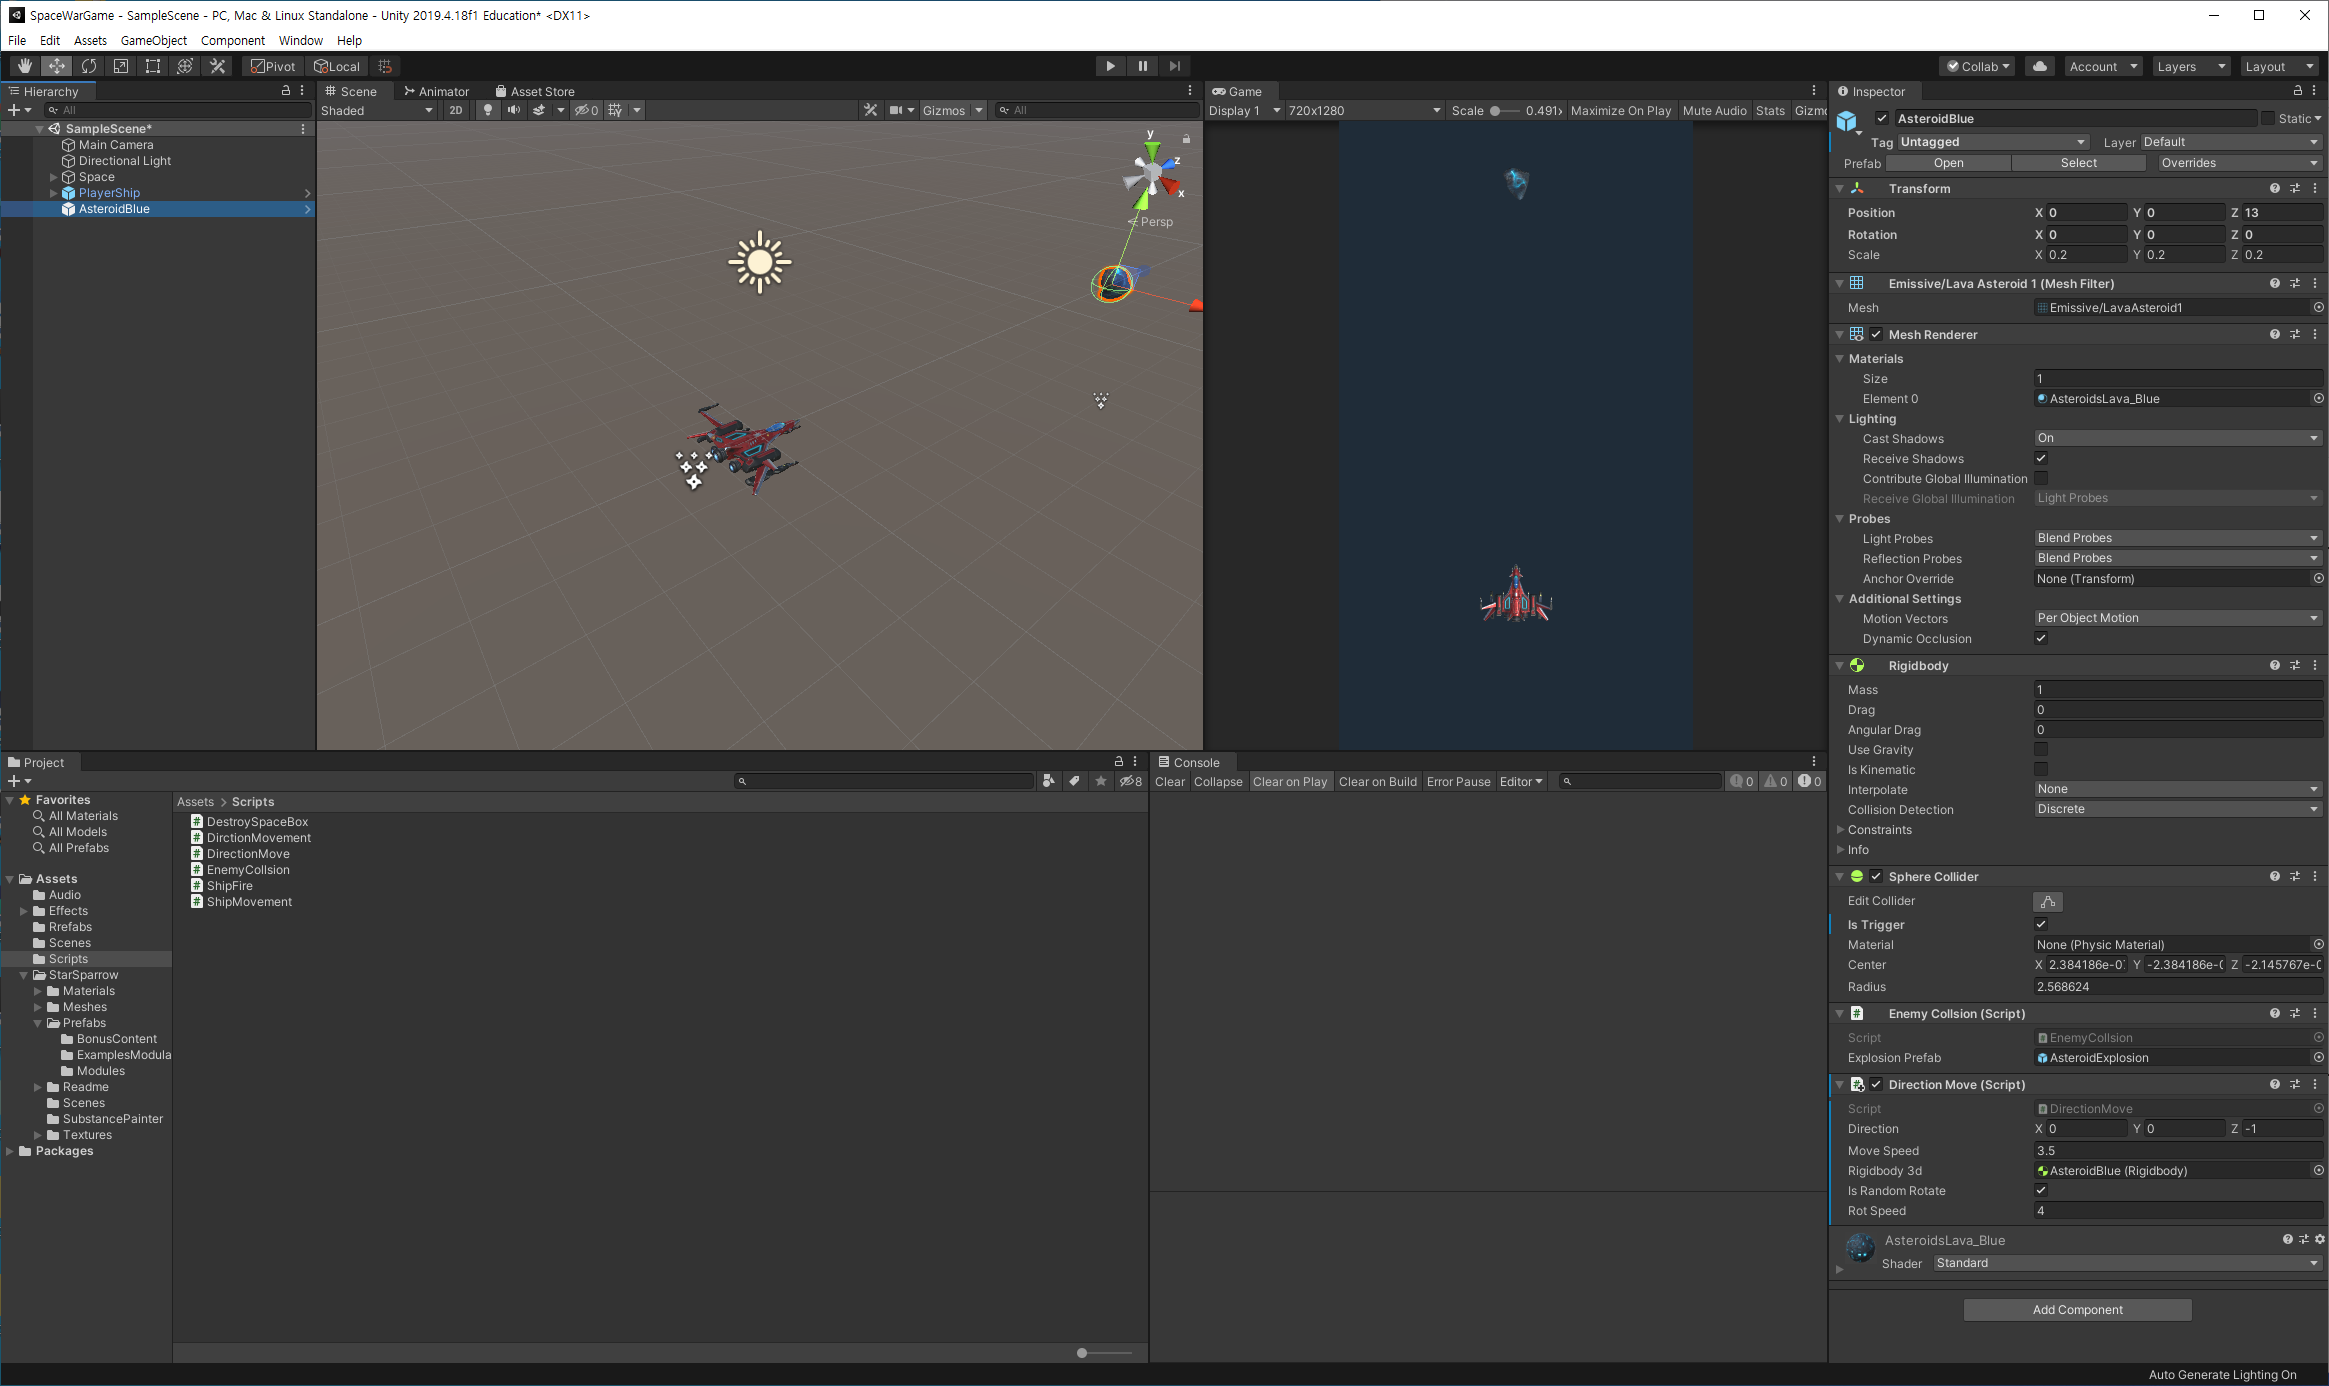Click the Pause button
Screen dimensions: 2329x1386
[1142, 66]
